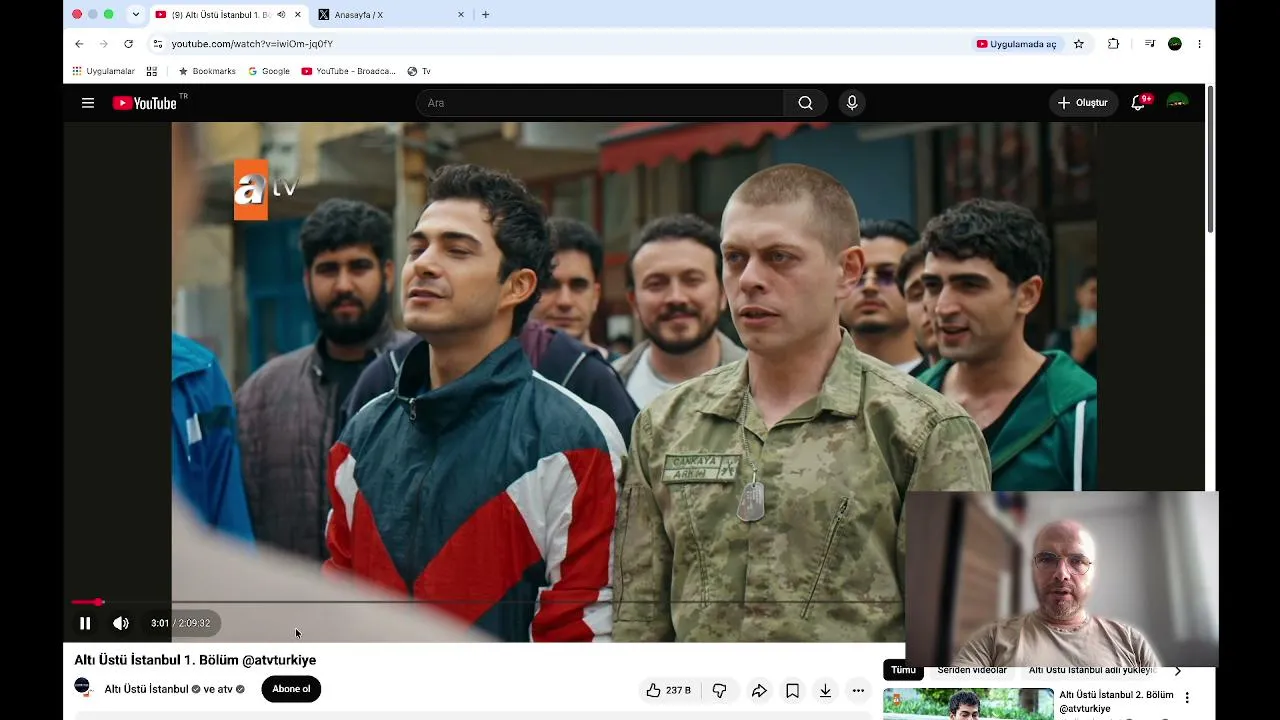The image size is (1280, 720).
Task: Click the 3:01 / 2:09:32 time display
Action: click(x=181, y=623)
